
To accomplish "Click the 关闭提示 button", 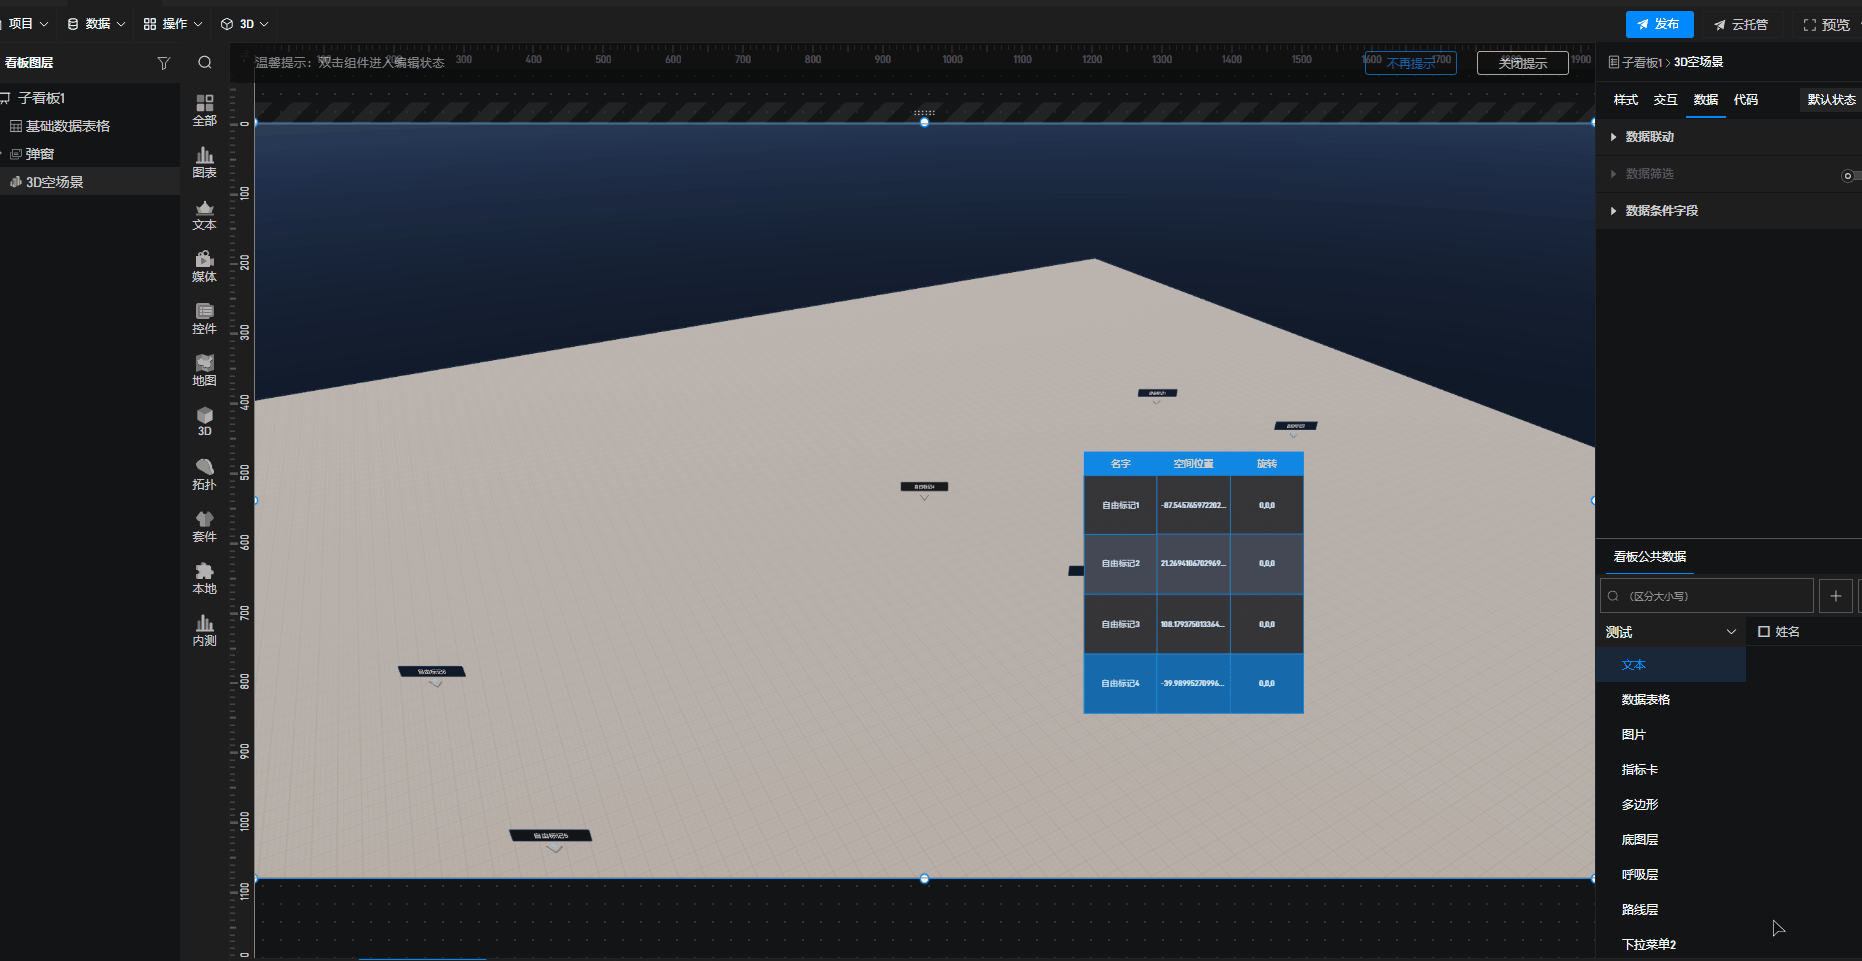I will click(1522, 63).
